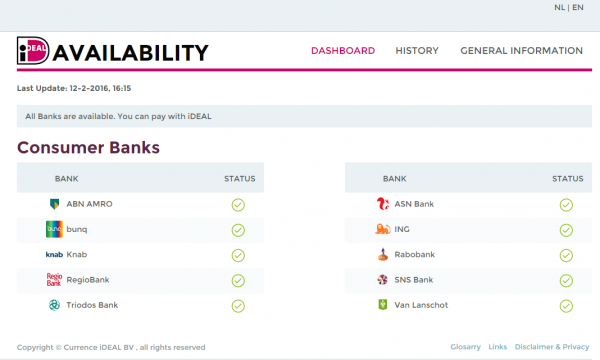
Task: Click the Knab logo icon
Action: click(x=54, y=254)
